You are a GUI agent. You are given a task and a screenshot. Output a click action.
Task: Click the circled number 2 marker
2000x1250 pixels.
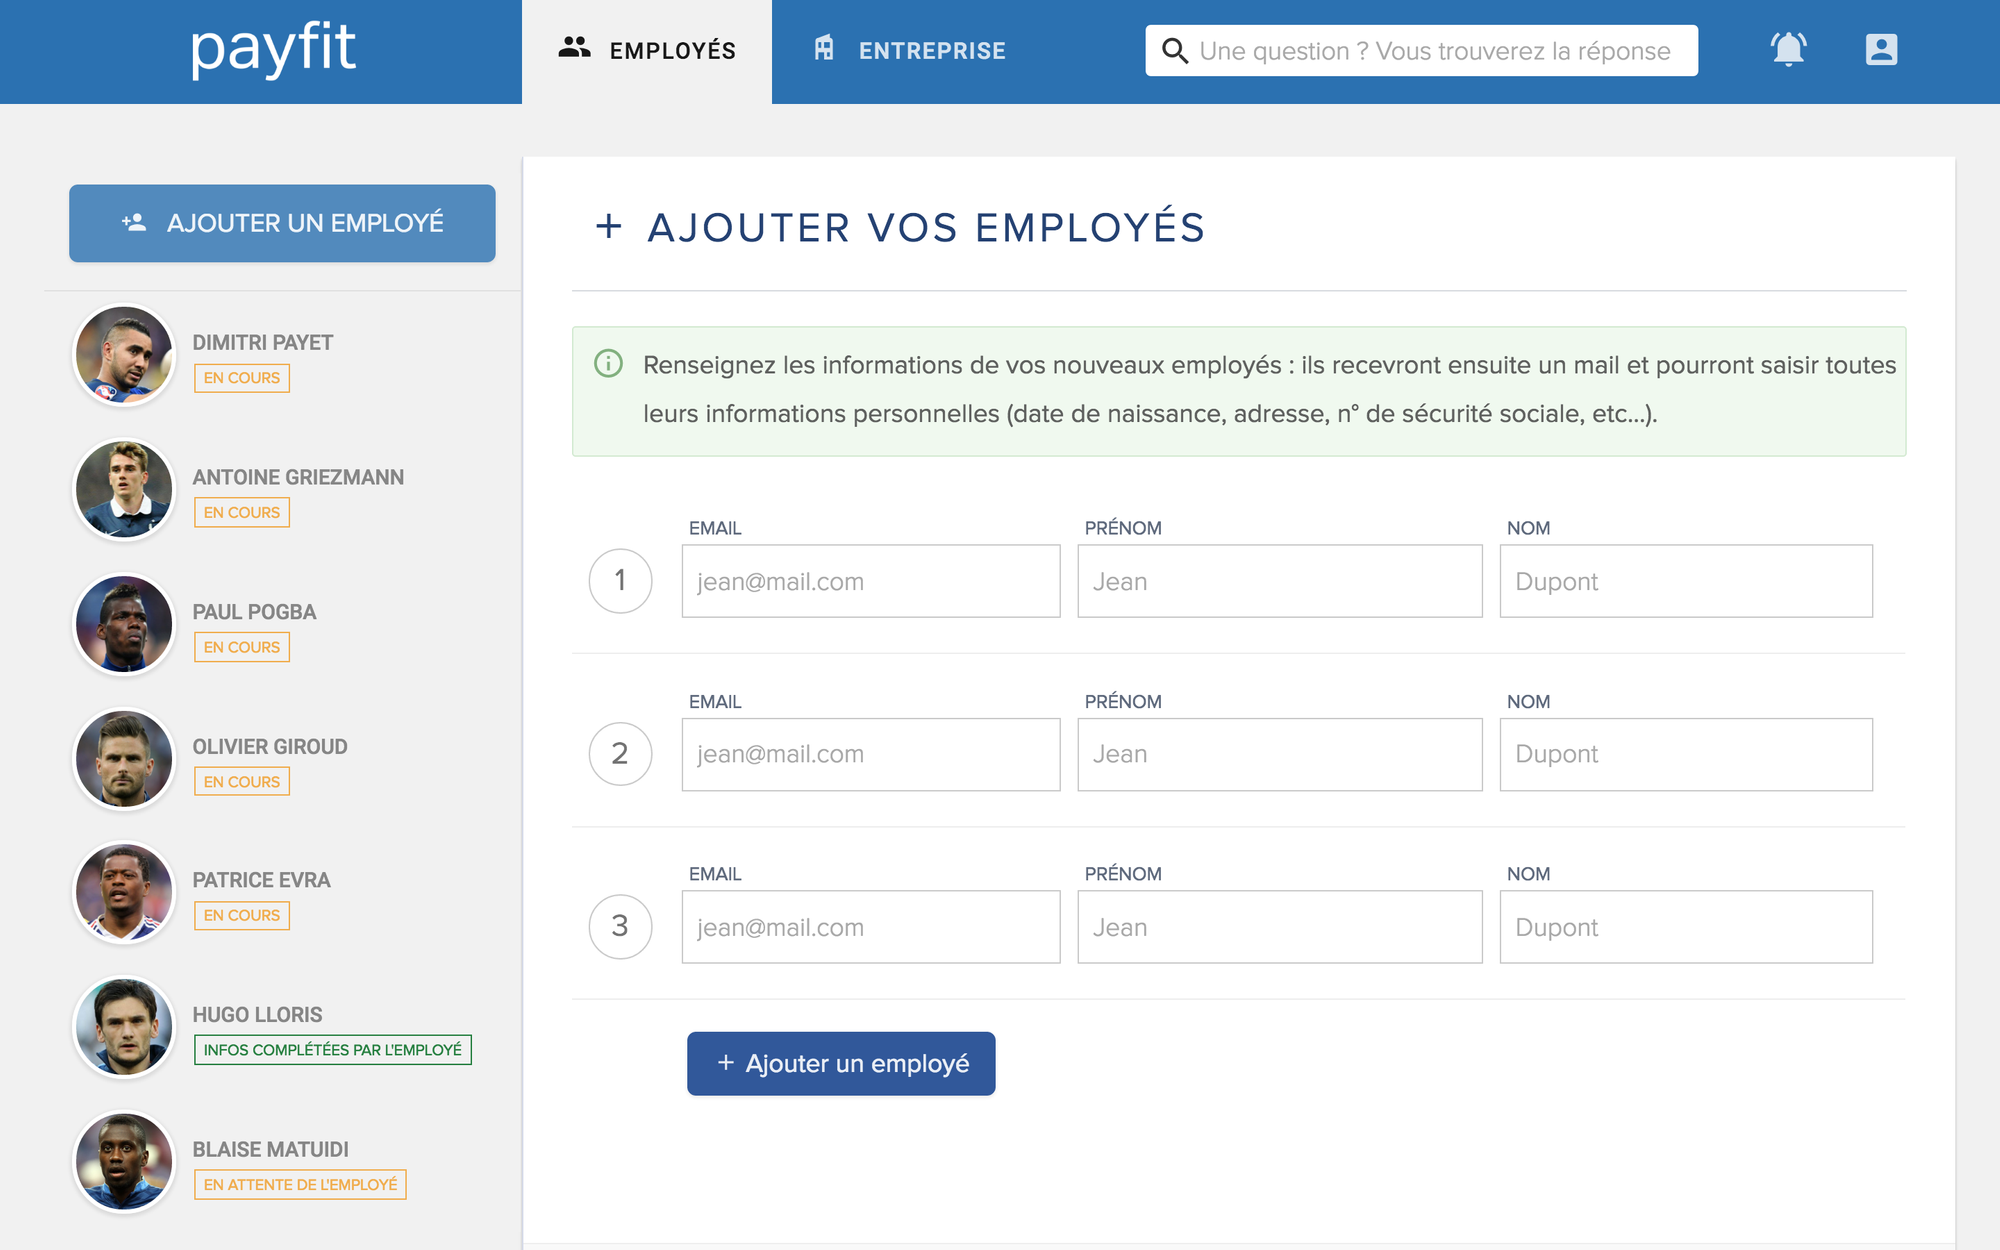[x=620, y=754]
